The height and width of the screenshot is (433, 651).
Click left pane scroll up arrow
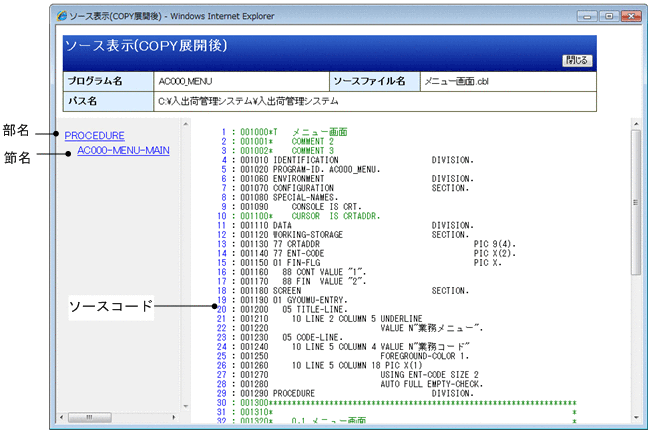coord(186,124)
